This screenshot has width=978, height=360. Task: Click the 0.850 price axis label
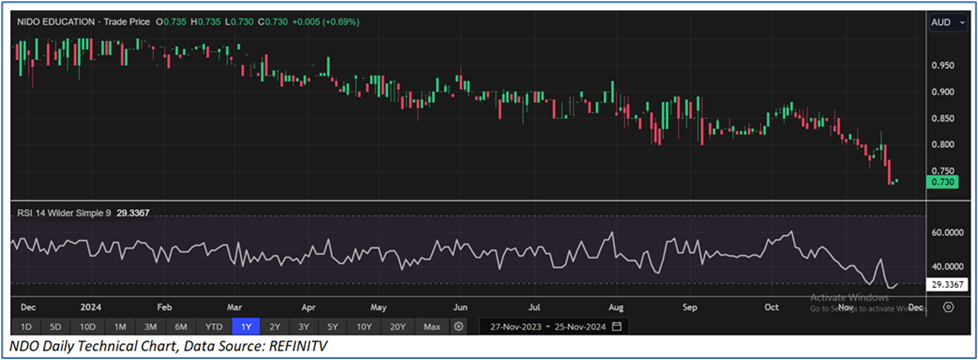(x=942, y=119)
